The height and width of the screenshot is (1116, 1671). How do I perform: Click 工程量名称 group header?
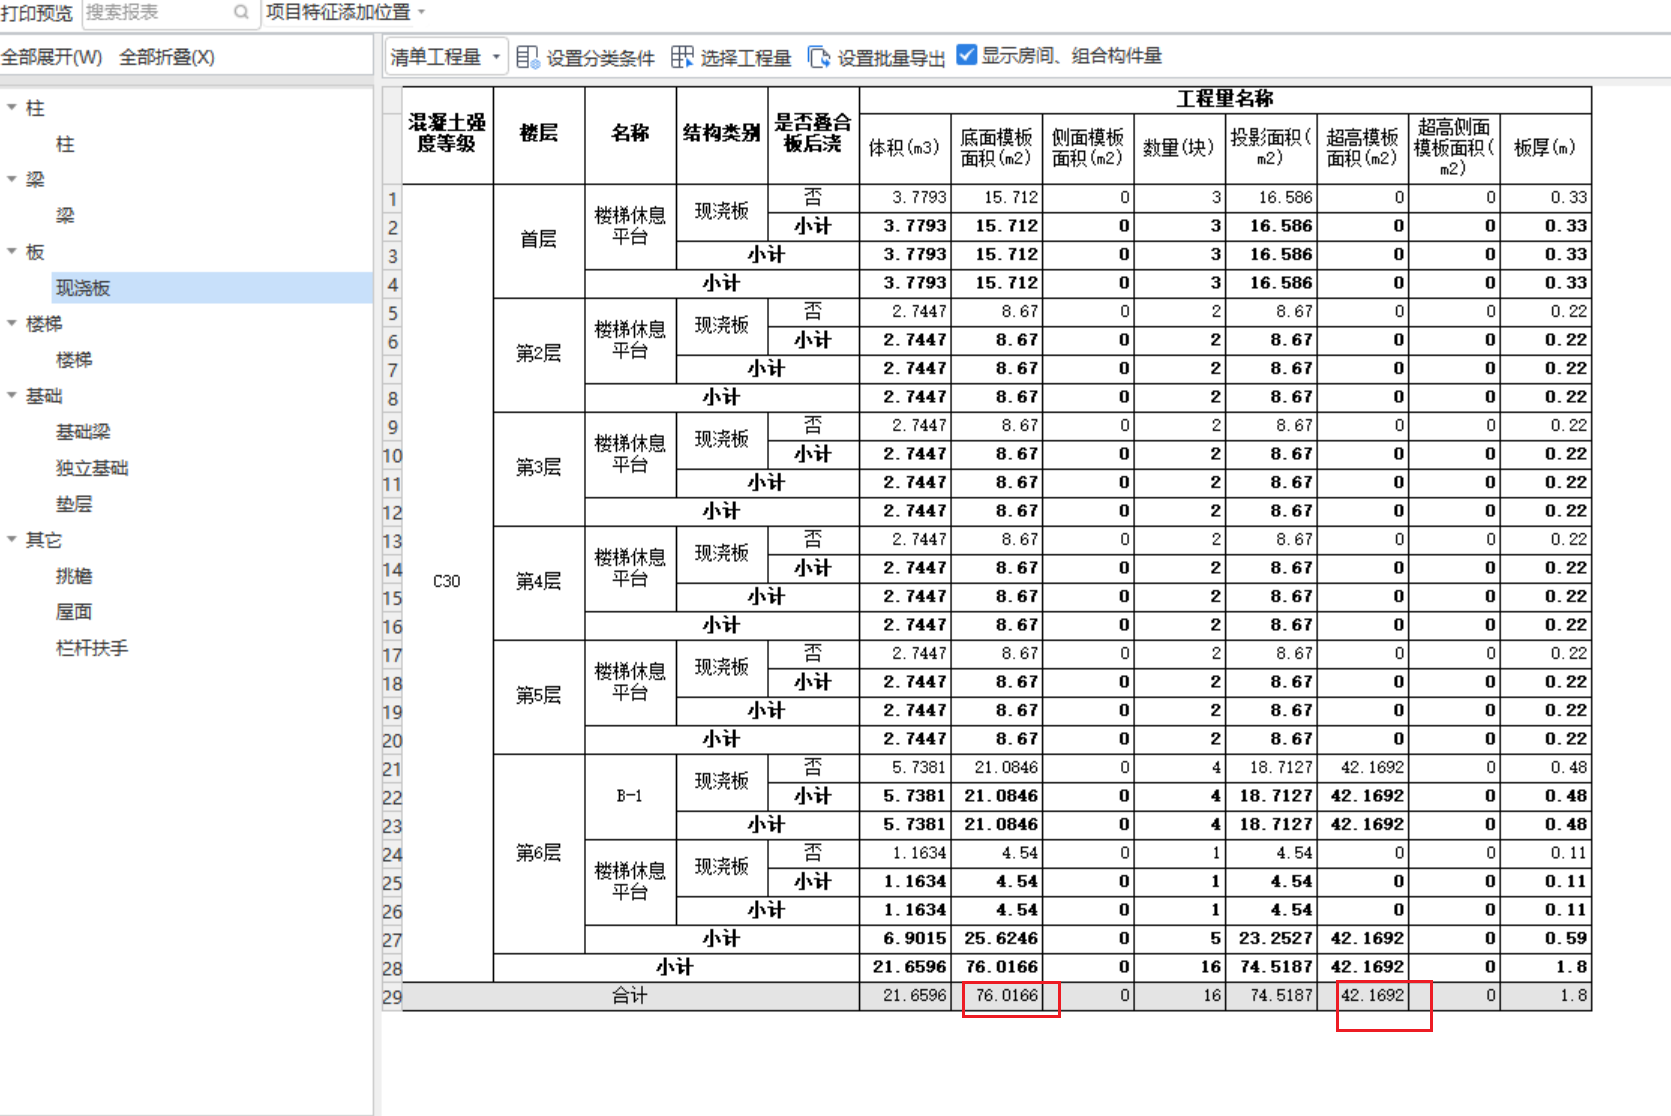pos(1225,99)
